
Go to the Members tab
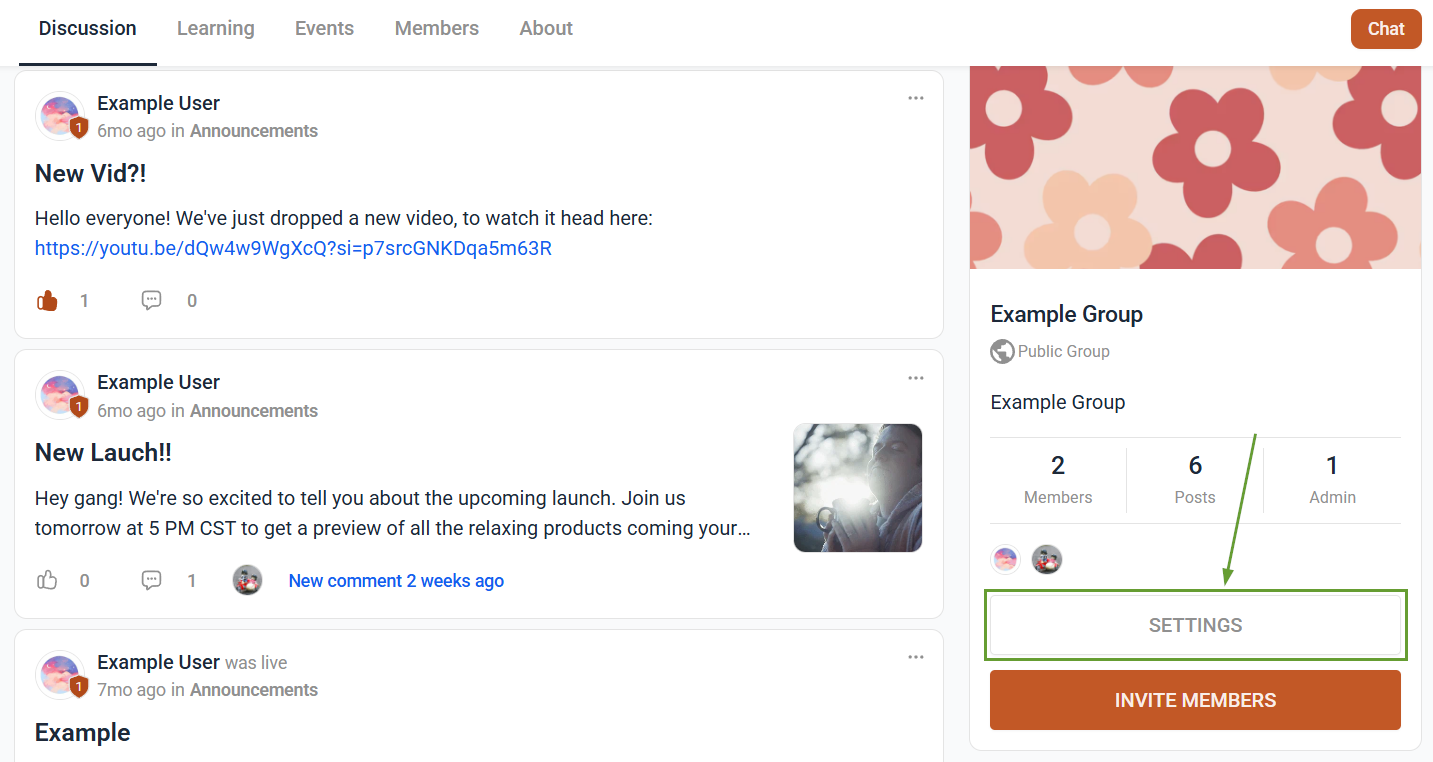click(437, 28)
